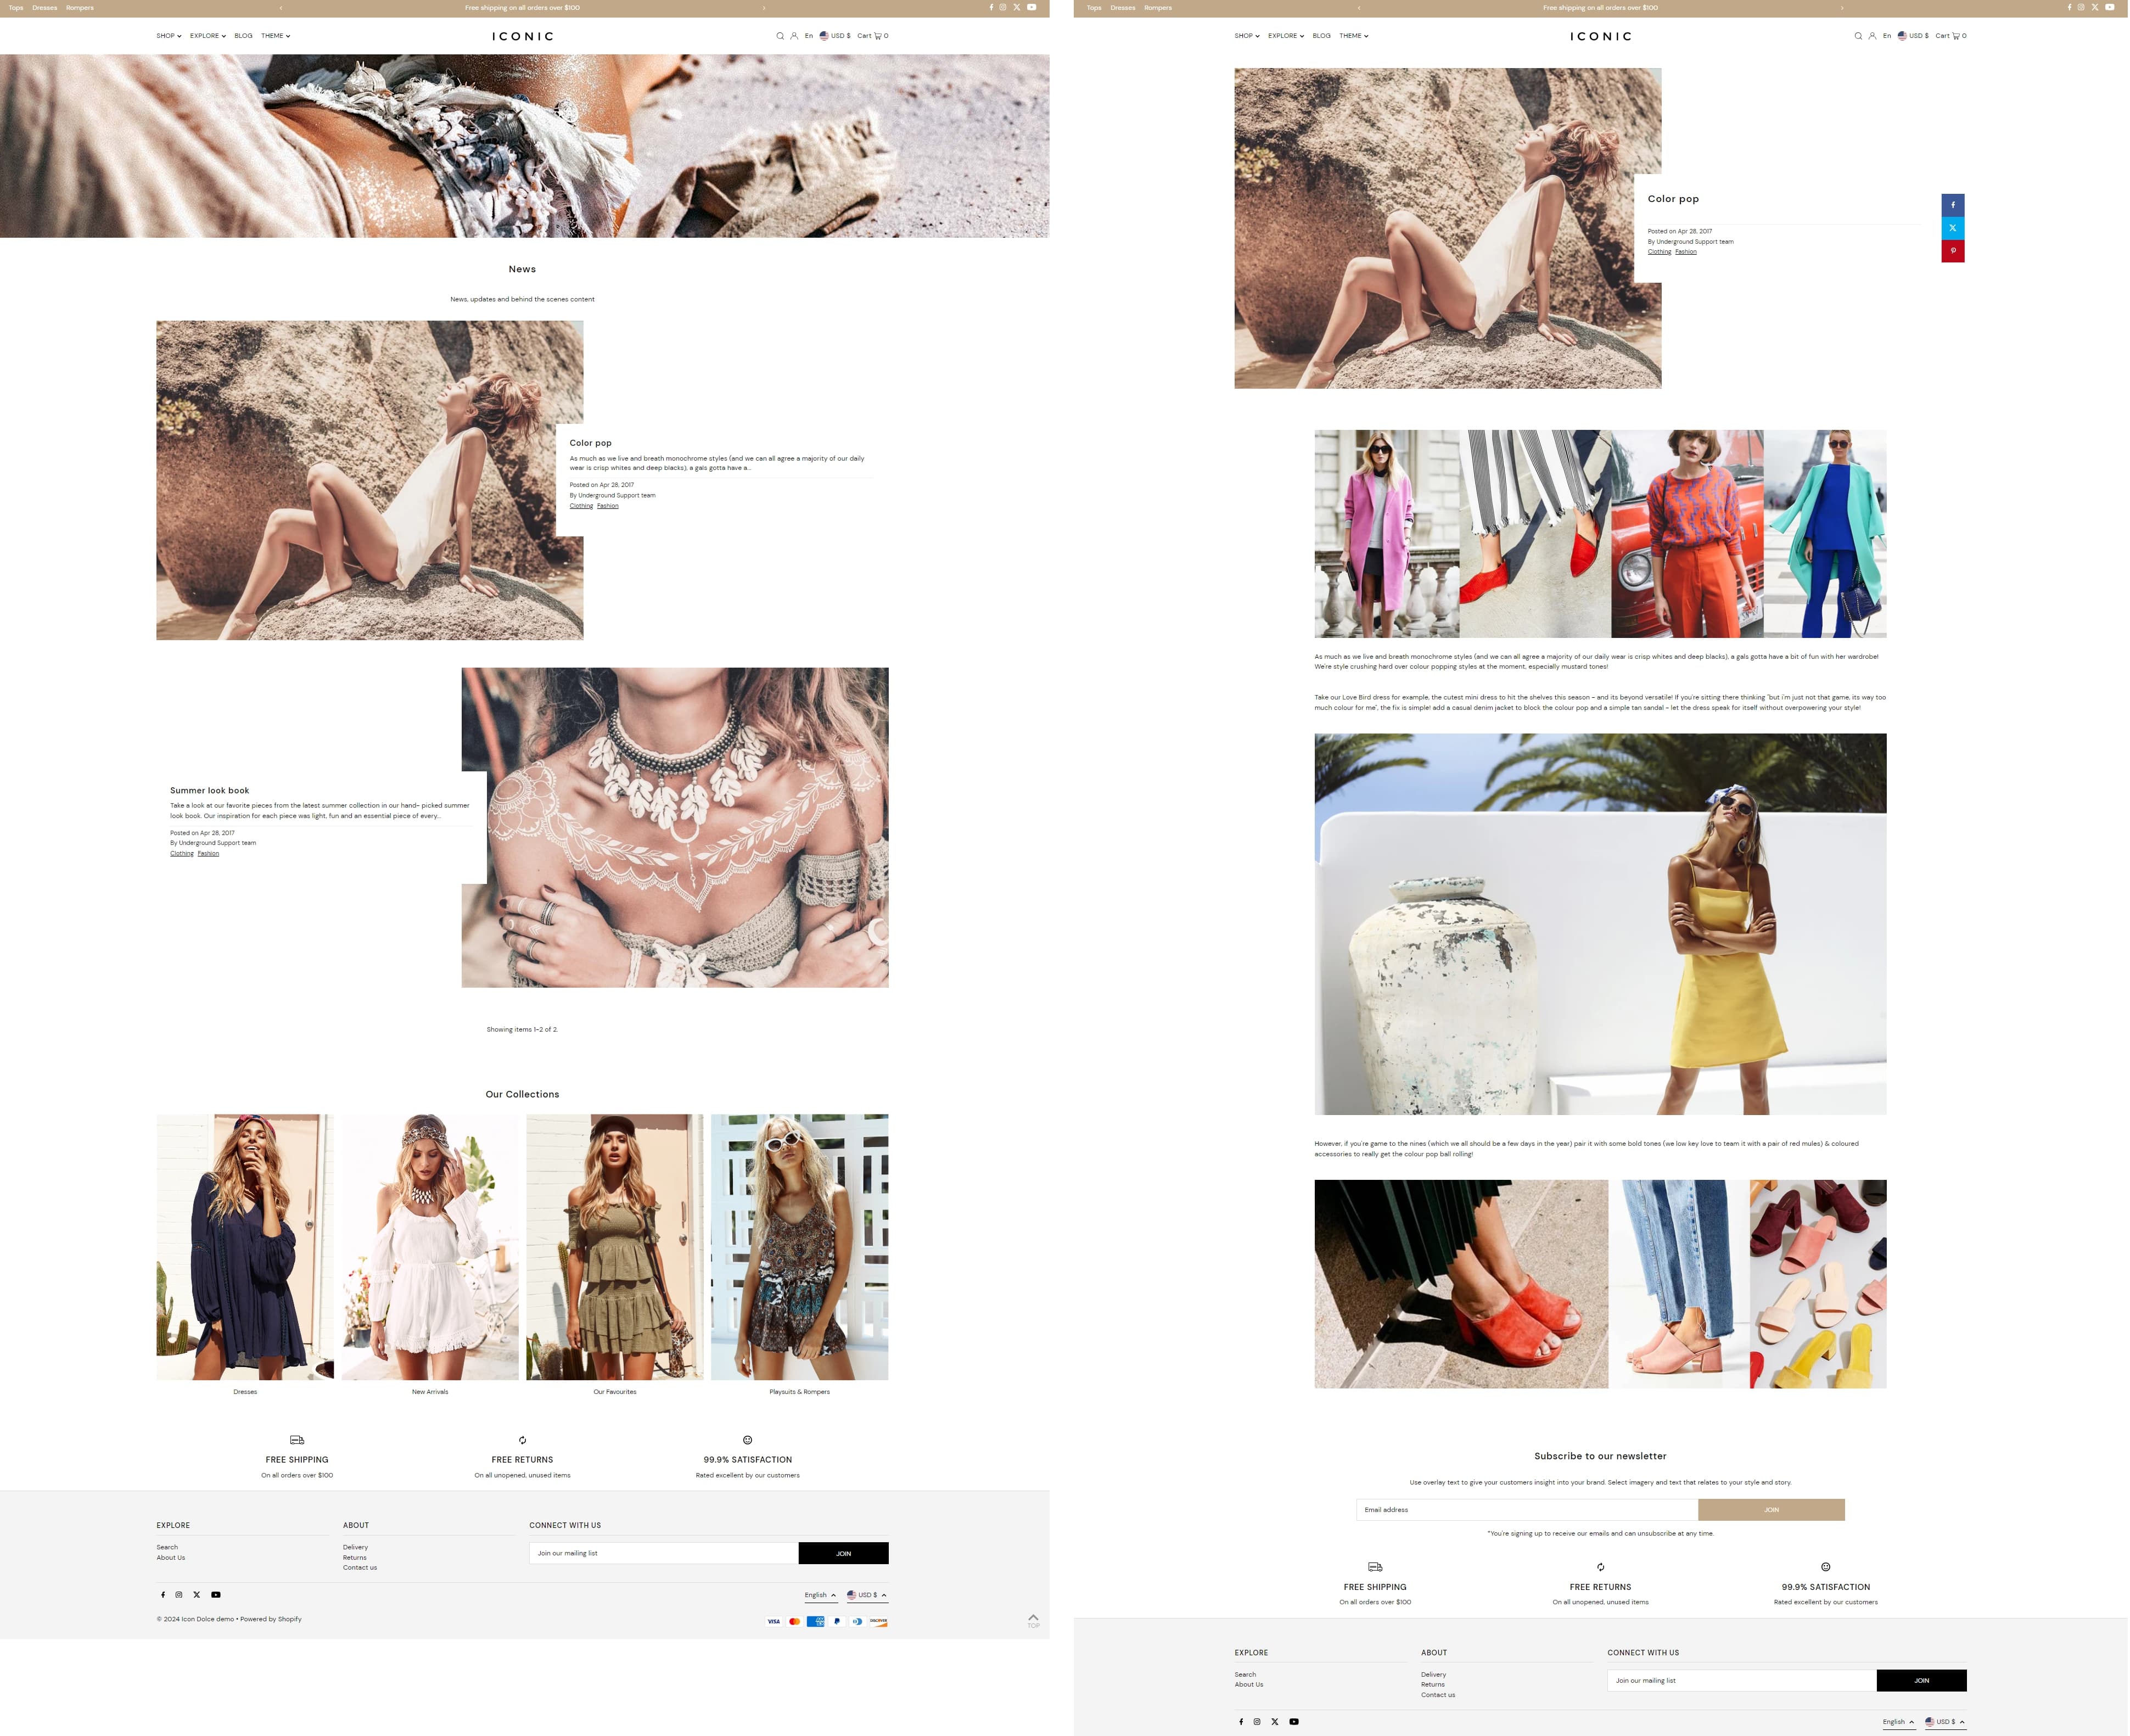This screenshot has height=1736, width=2130.
Task: Select Rompers link in right page top bar
Action: click(1158, 8)
